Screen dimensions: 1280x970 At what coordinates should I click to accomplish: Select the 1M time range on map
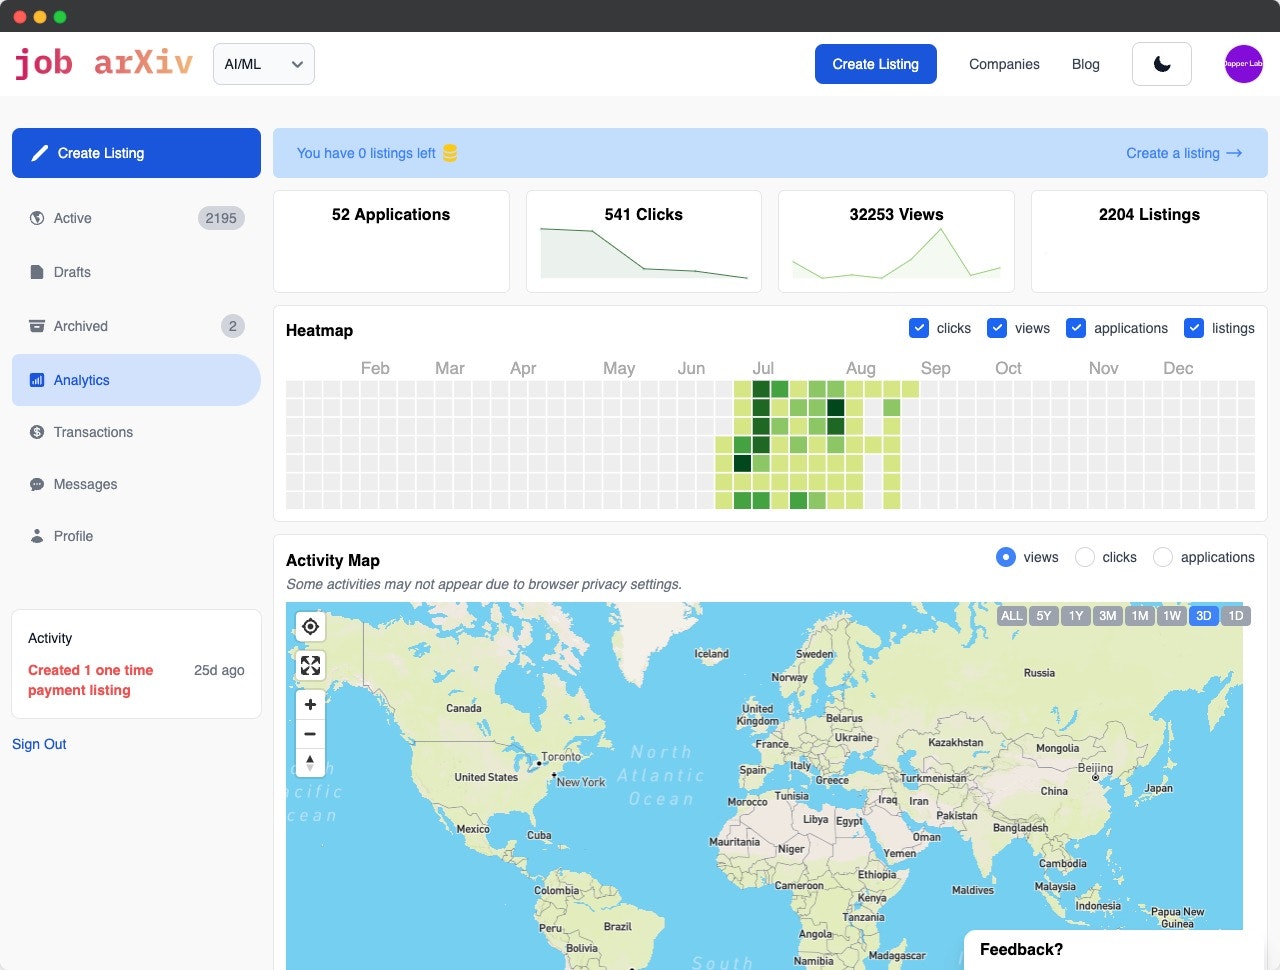pos(1140,615)
